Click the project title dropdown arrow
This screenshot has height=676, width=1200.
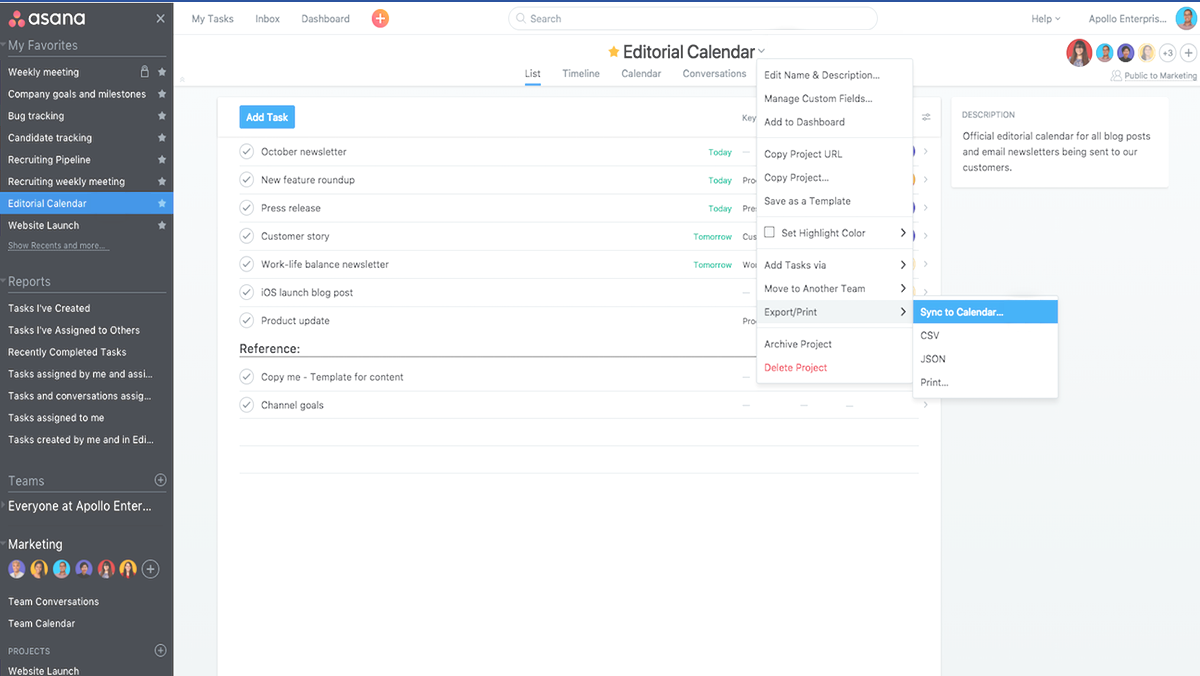tap(762, 52)
